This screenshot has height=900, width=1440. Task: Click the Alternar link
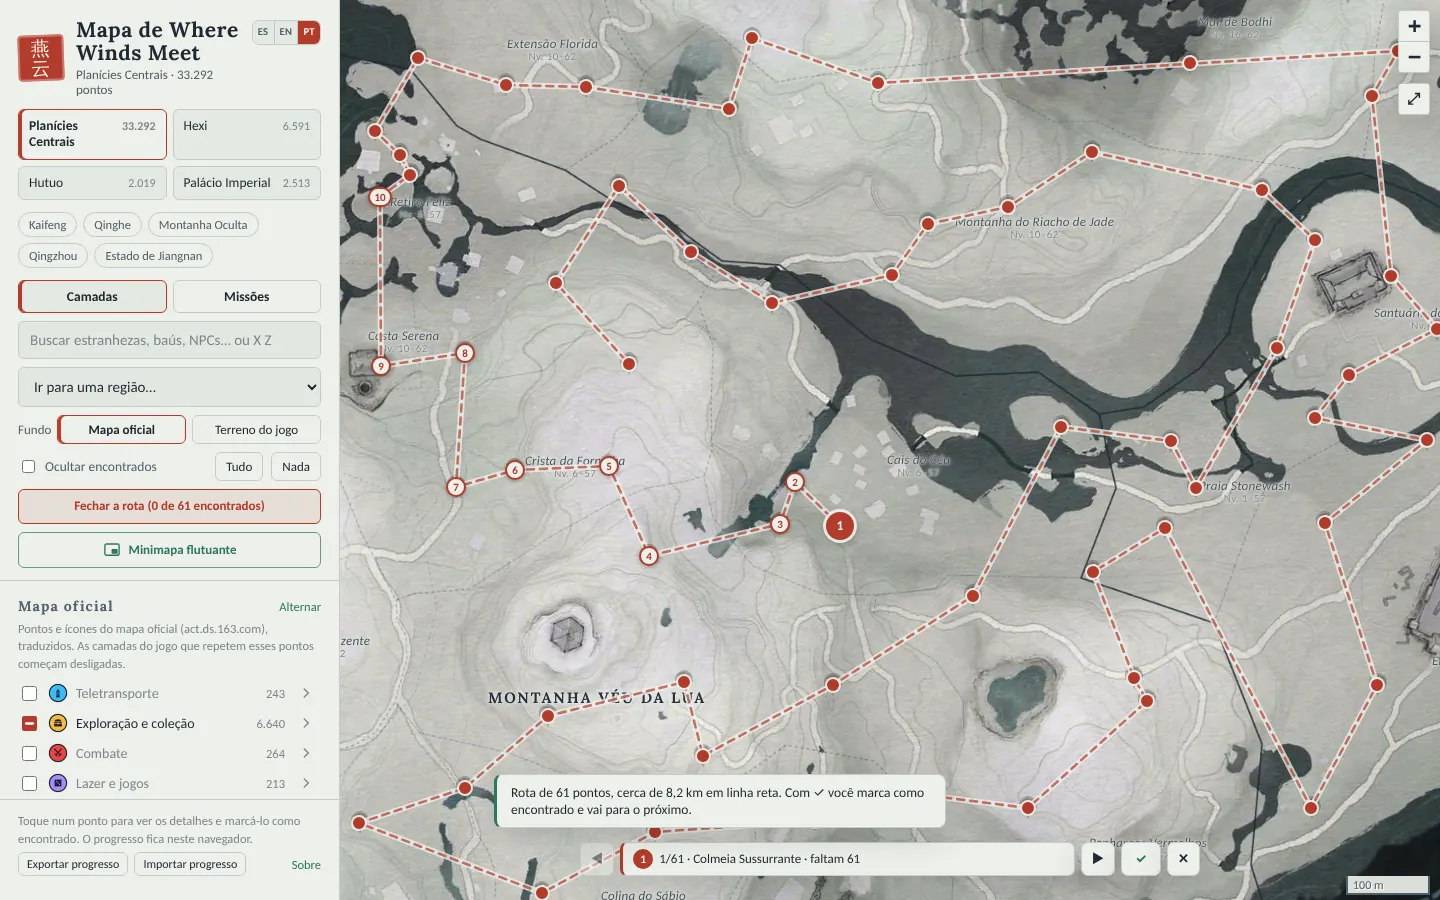click(x=300, y=607)
